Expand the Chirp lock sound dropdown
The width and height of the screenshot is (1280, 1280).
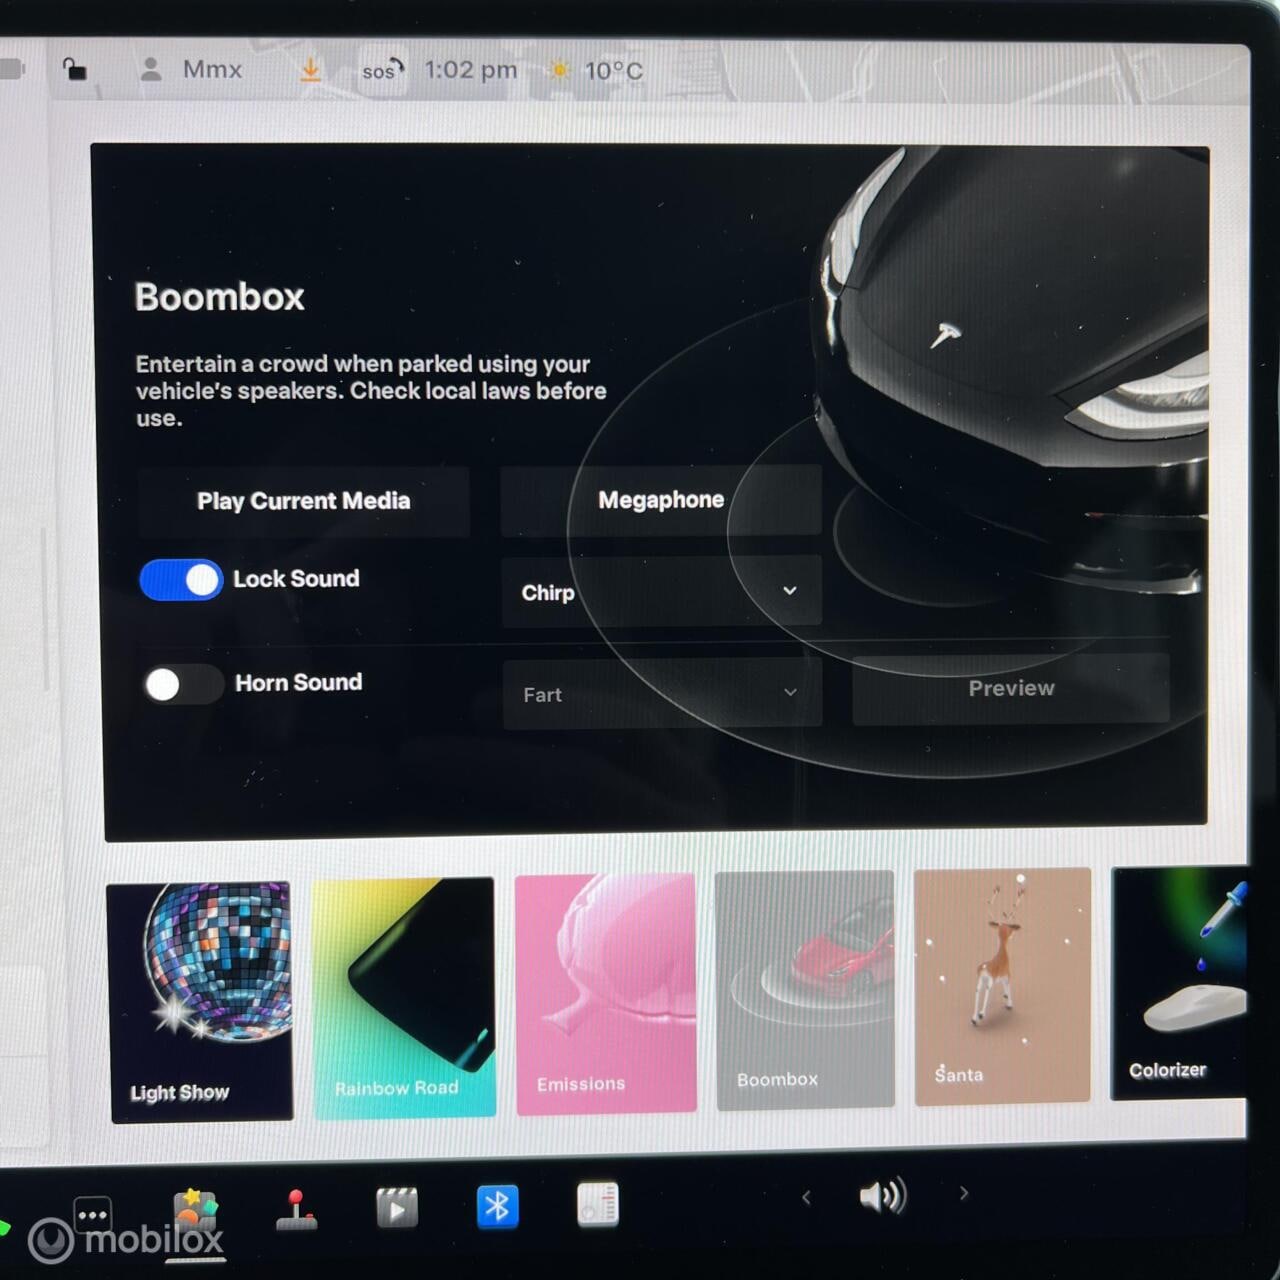661,592
